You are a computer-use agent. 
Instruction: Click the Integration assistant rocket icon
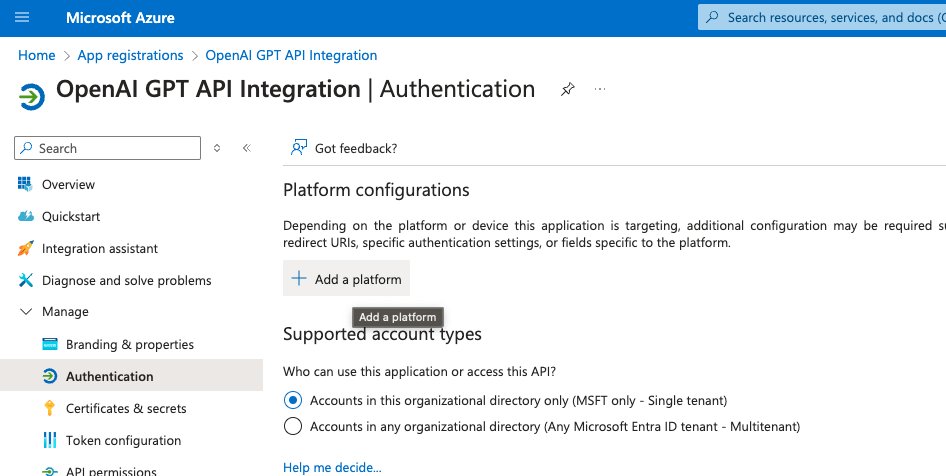pos(25,248)
